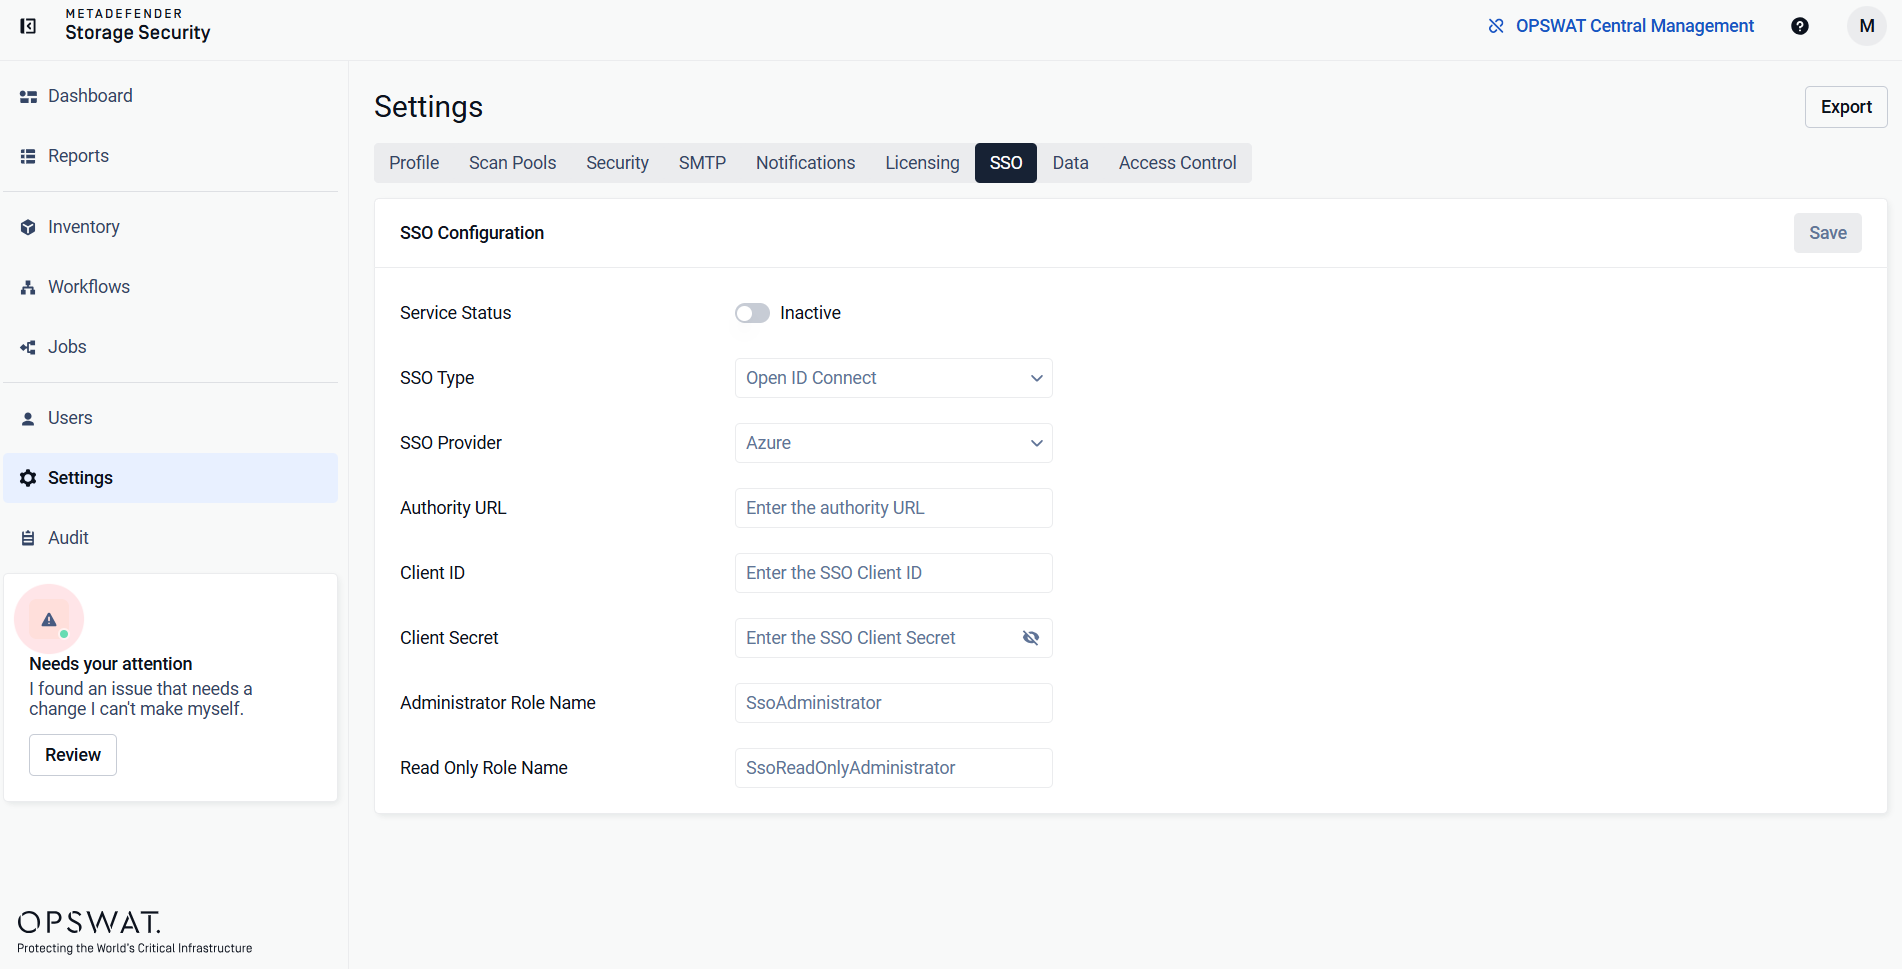Switch to the Data tab
The width and height of the screenshot is (1902, 969).
(x=1070, y=163)
